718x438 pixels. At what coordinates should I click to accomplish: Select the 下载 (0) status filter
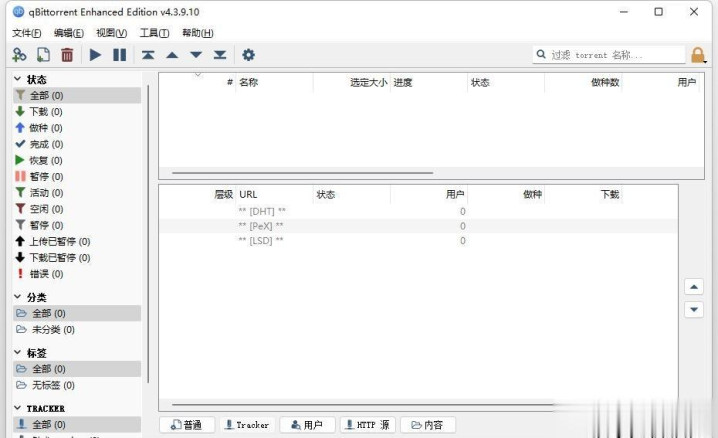[x=77, y=112]
